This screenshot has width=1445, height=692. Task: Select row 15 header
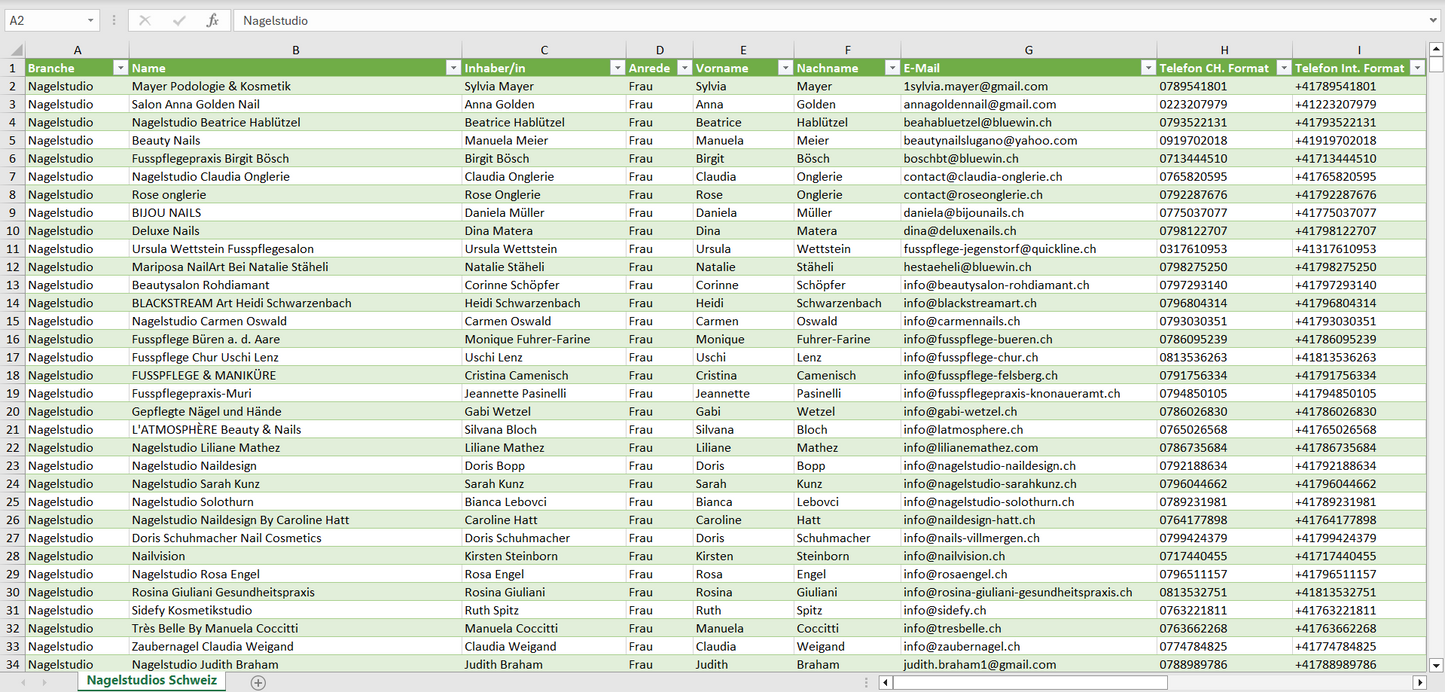tap(12, 321)
